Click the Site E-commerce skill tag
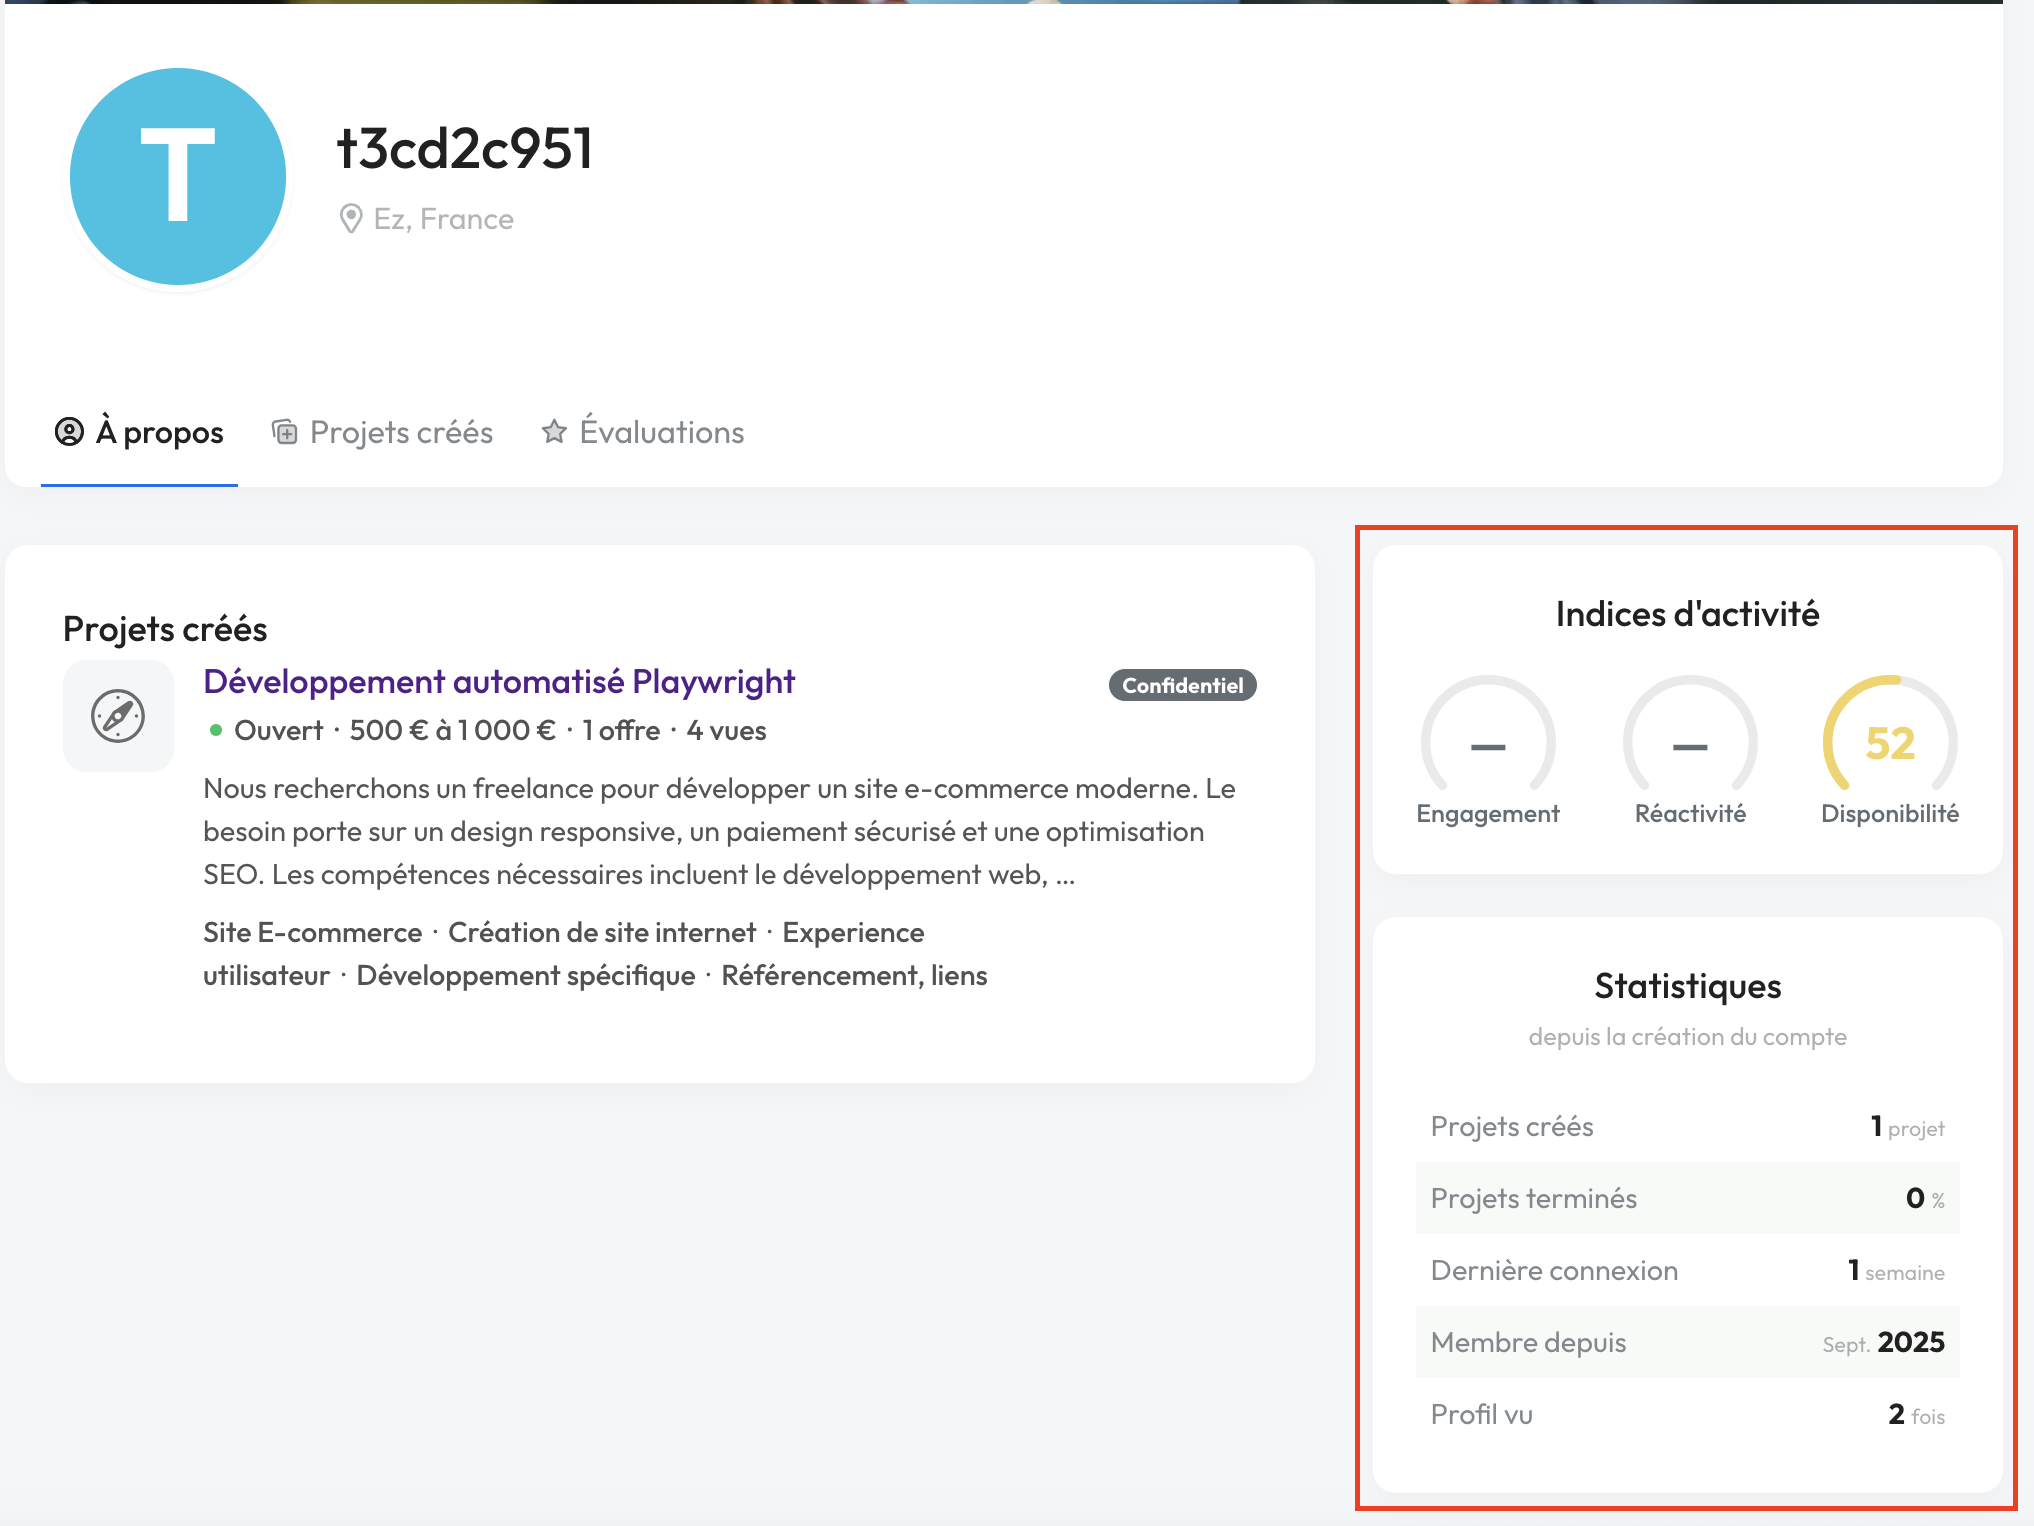The image size is (2034, 1526). (312, 933)
